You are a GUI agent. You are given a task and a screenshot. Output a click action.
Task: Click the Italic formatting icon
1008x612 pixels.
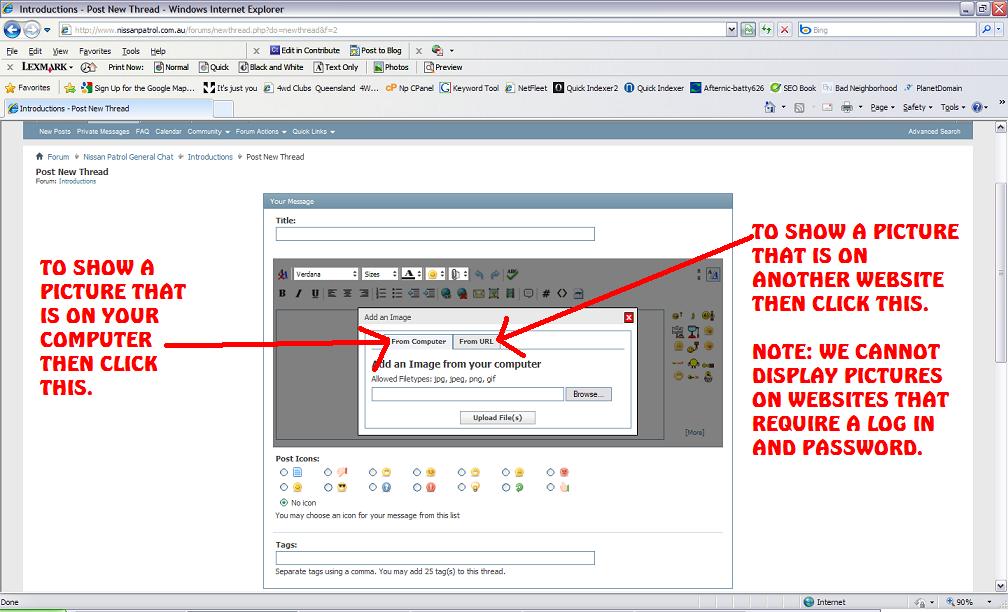[298, 293]
